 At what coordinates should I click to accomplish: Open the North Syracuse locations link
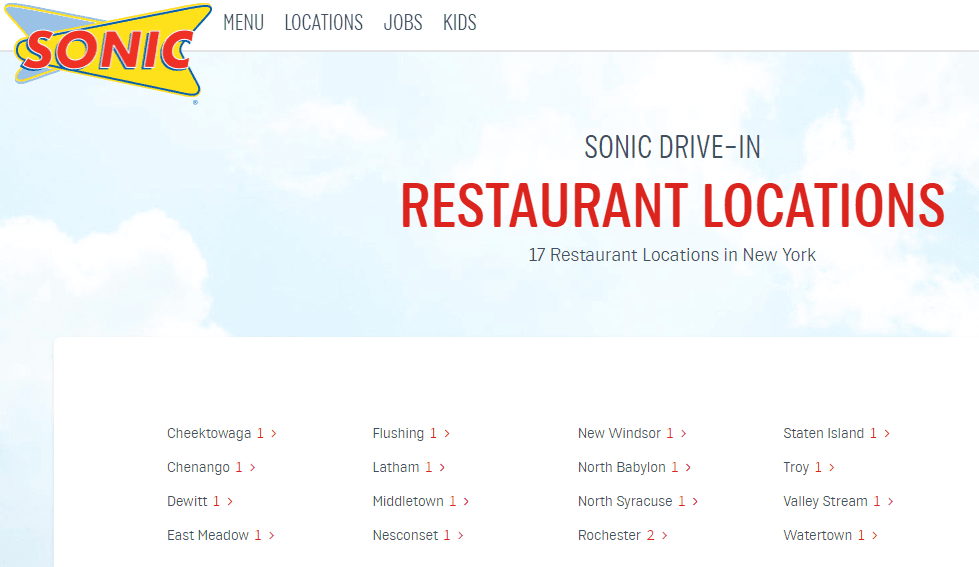point(637,501)
